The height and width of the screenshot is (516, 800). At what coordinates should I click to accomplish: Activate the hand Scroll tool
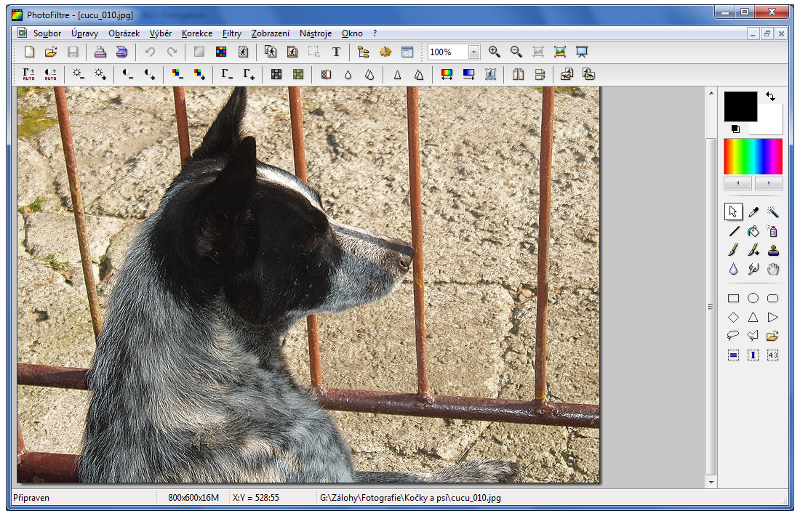tap(772, 269)
